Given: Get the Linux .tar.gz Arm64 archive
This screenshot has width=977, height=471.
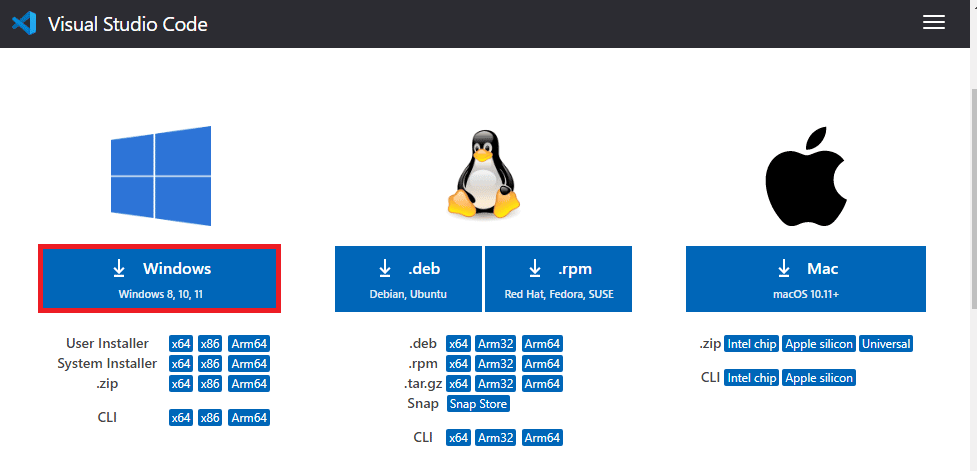Looking at the screenshot, I should click(542, 384).
